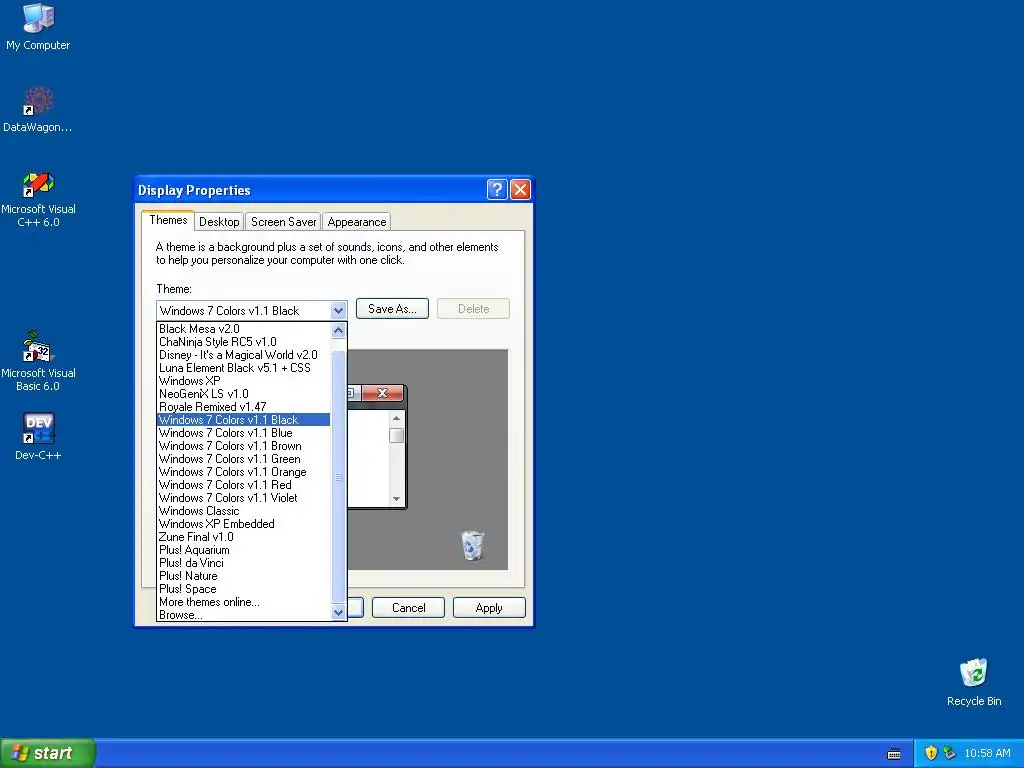Choose Black Mesa v2.0 theme
The image size is (1024, 768).
tap(244, 328)
